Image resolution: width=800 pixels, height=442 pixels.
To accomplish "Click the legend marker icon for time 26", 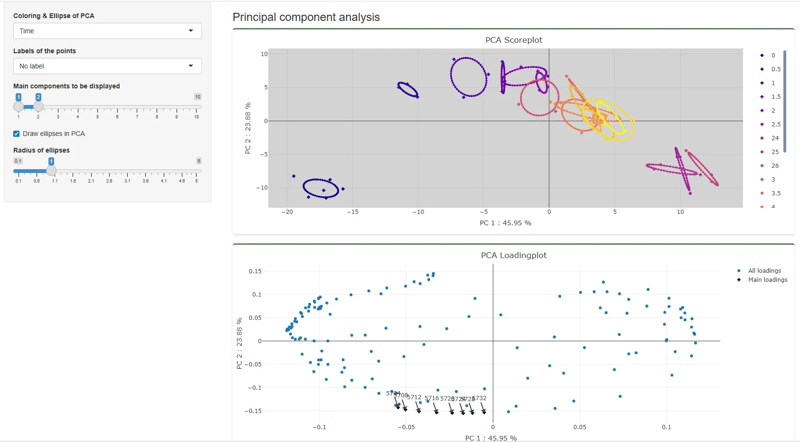I will pos(762,166).
